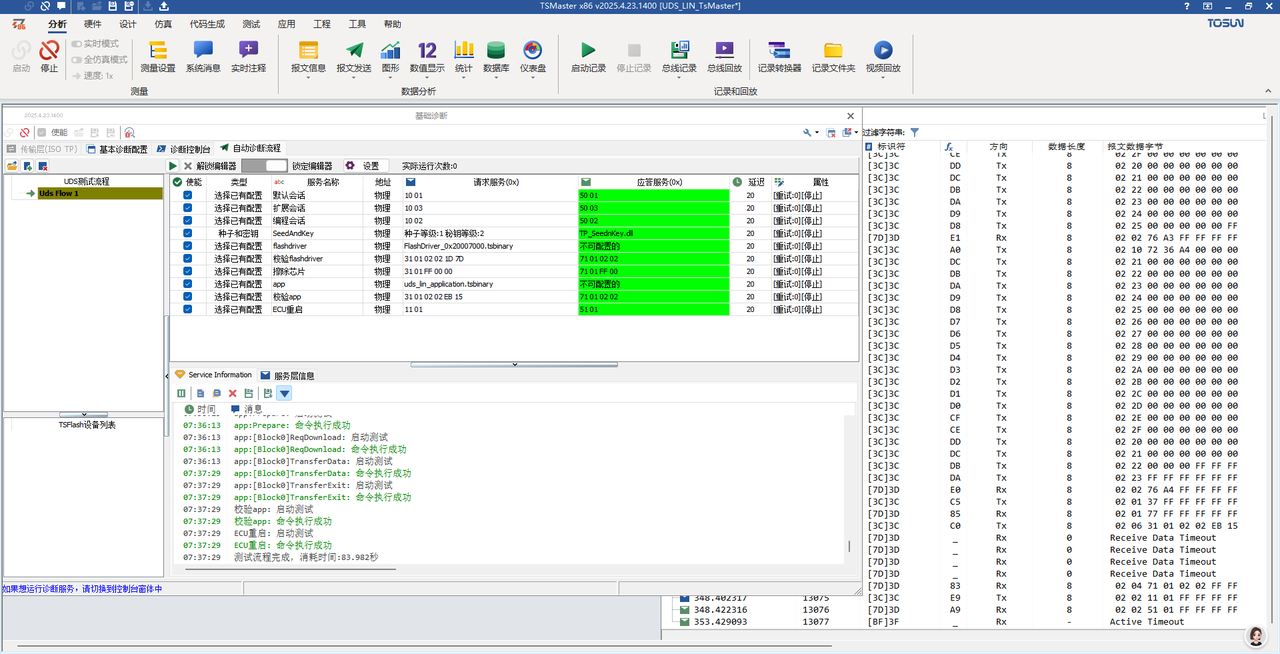The image size is (1280, 654).
Task: Open 报文信息 message info window
Action: click(308, 57)
